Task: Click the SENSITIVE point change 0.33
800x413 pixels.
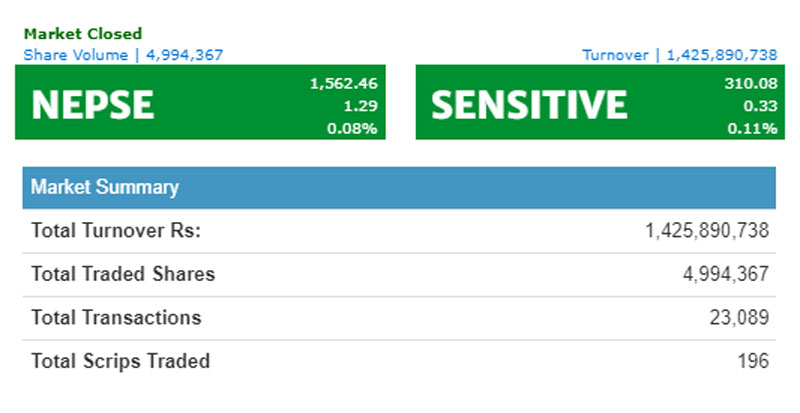Action: [x=761, y=106]
